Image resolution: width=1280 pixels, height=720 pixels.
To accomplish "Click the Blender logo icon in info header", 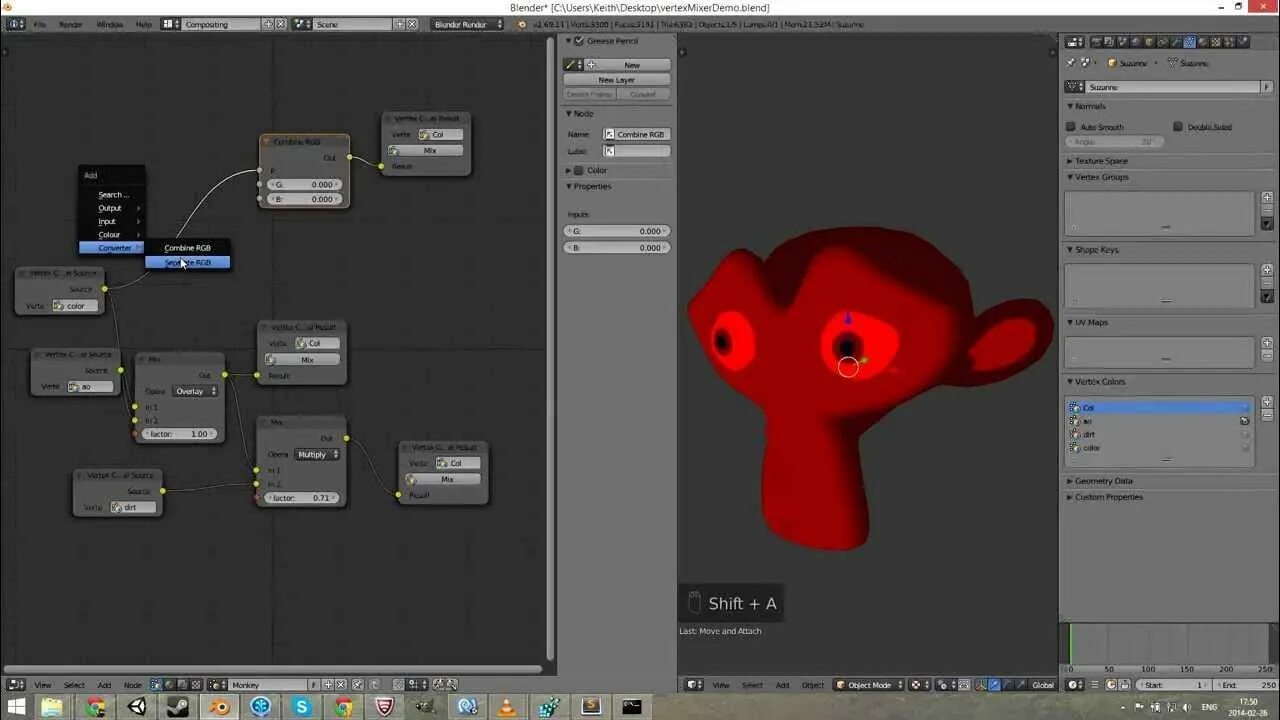I will 521,24.
